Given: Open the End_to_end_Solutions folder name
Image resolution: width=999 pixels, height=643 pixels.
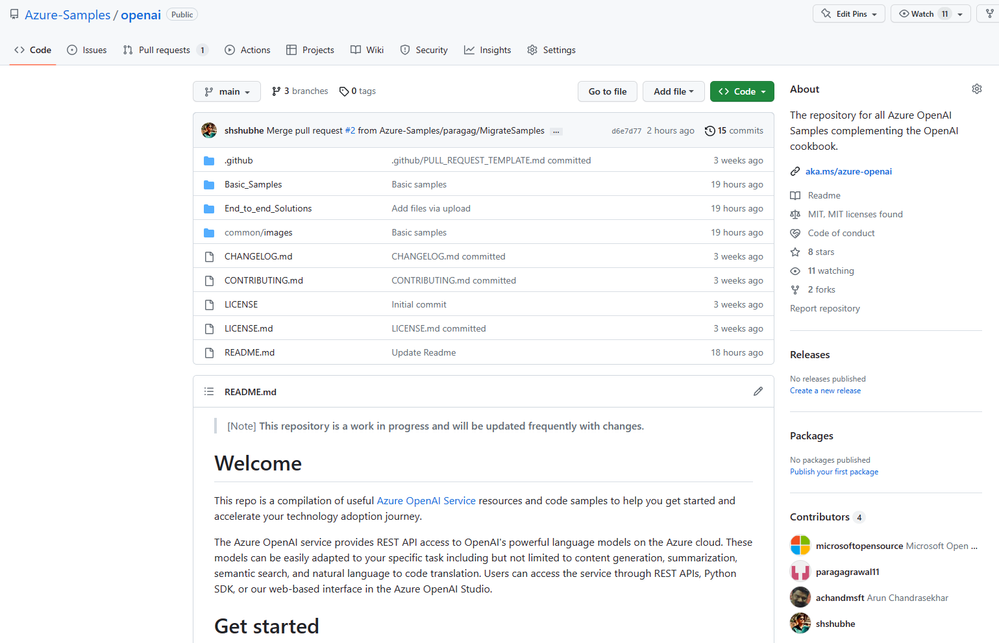Looking at the screenshot, I should coord(268,208).
